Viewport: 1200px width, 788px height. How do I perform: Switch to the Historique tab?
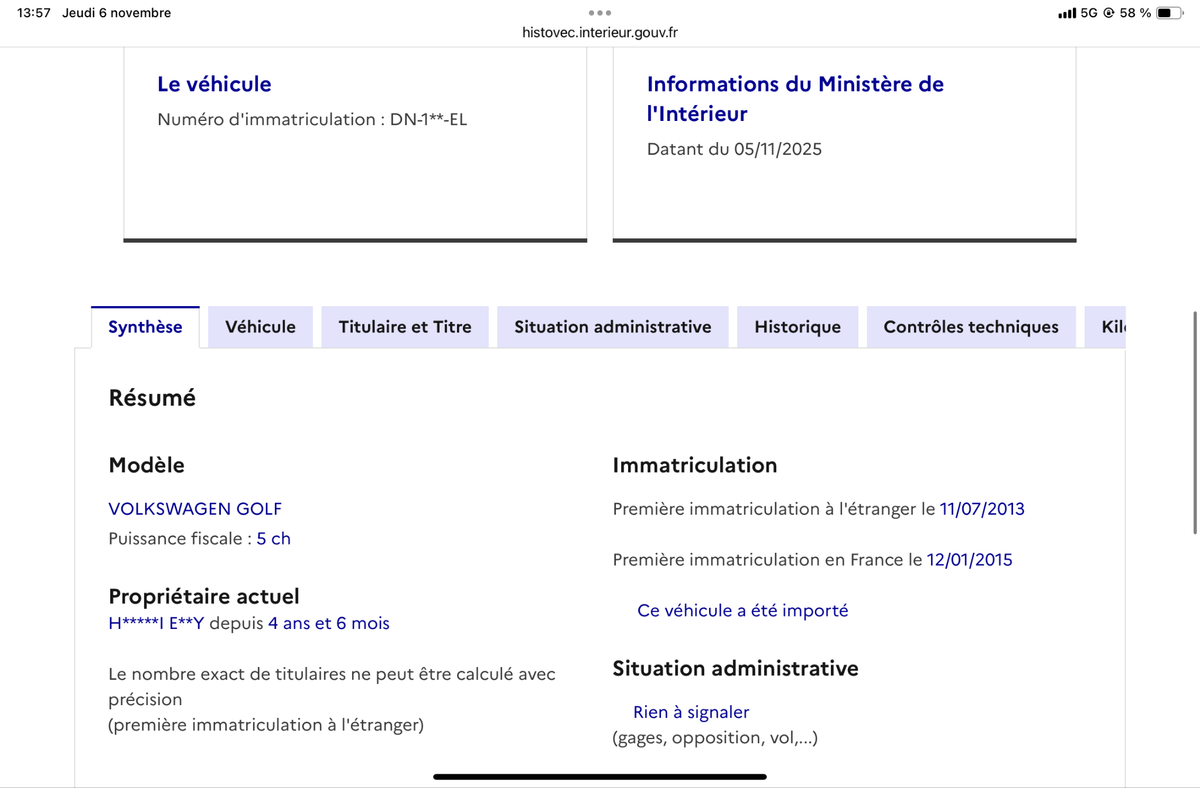click(798, 327)
